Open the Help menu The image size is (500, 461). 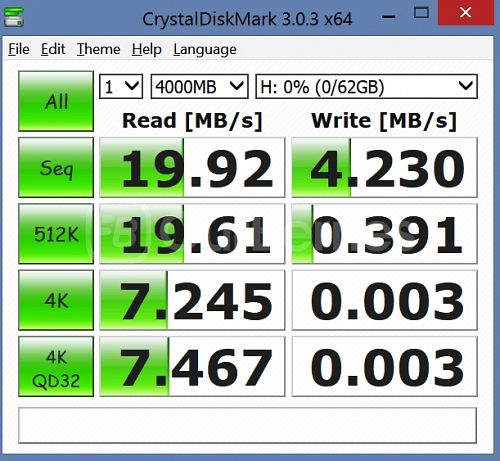click(147, 49)
